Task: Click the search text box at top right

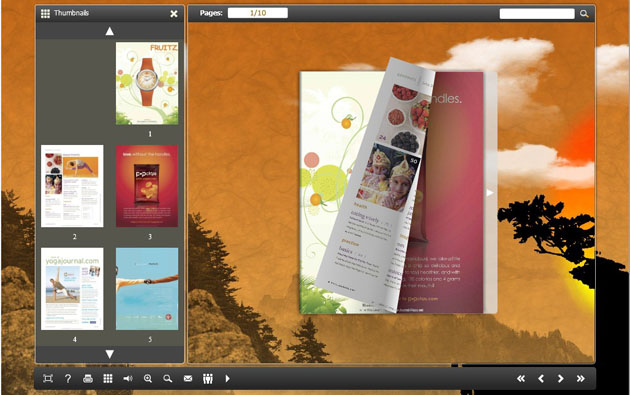Action: (537, 14)
